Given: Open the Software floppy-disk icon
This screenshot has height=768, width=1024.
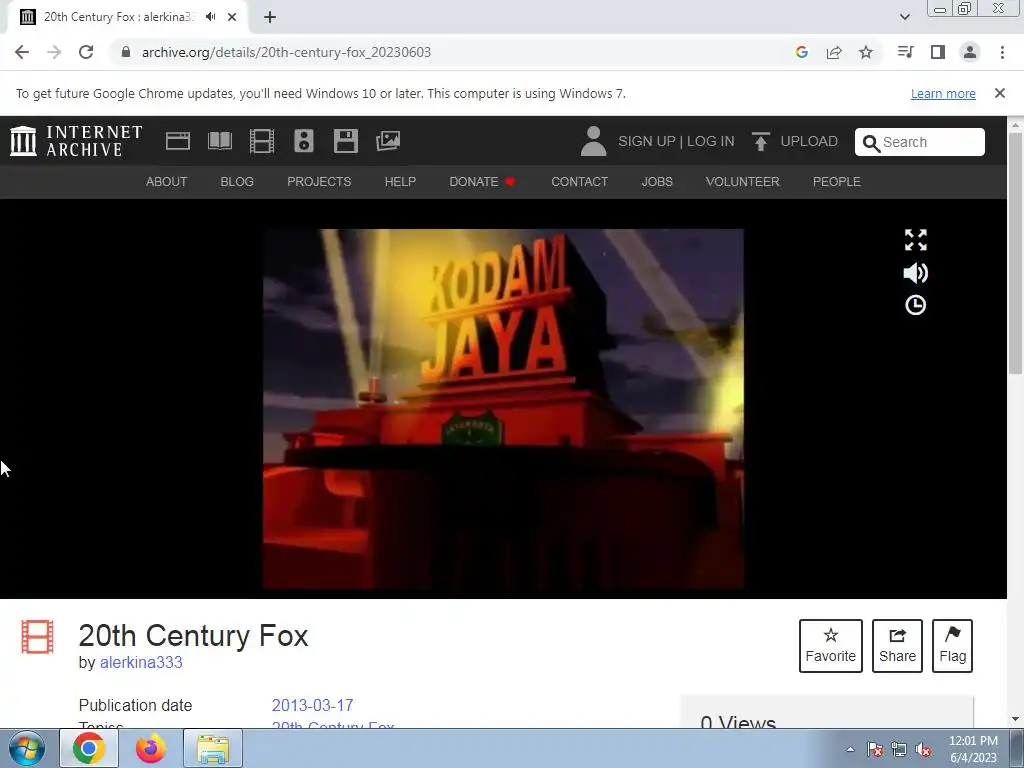Looking at the screenshot, I should pyautogui.click(x=345, y=141).
